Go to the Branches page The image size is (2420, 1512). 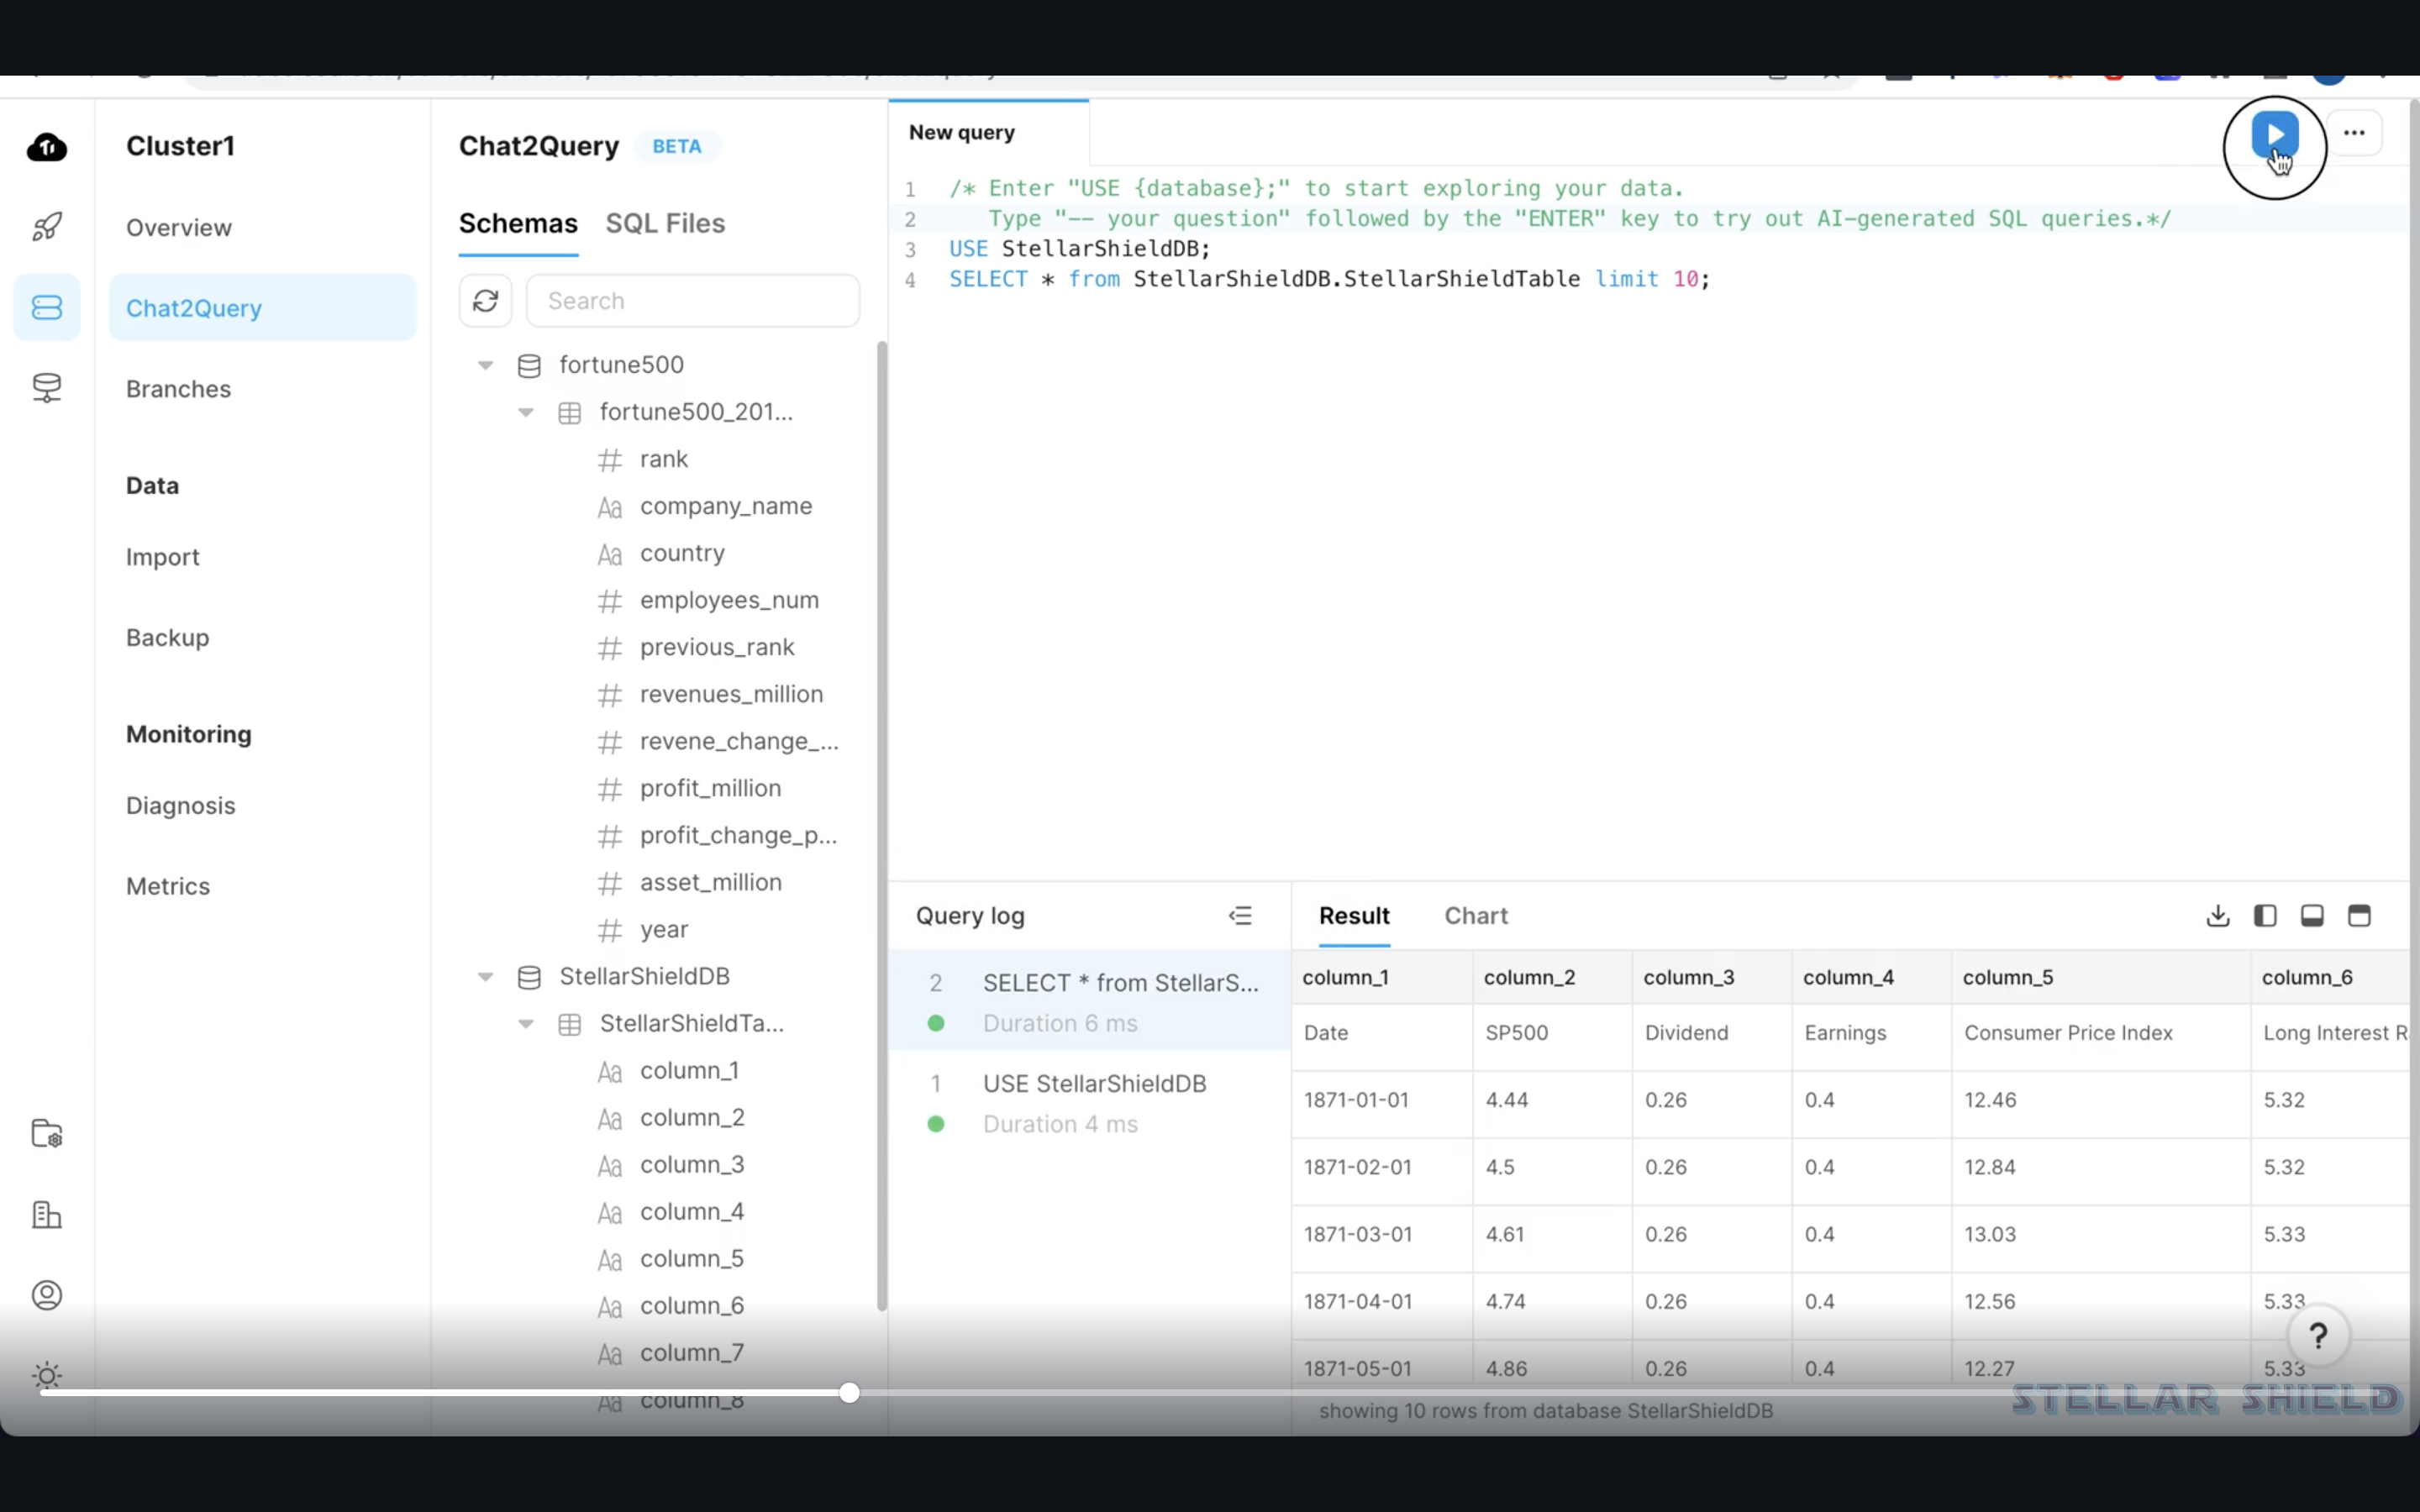tap(178, 389)
